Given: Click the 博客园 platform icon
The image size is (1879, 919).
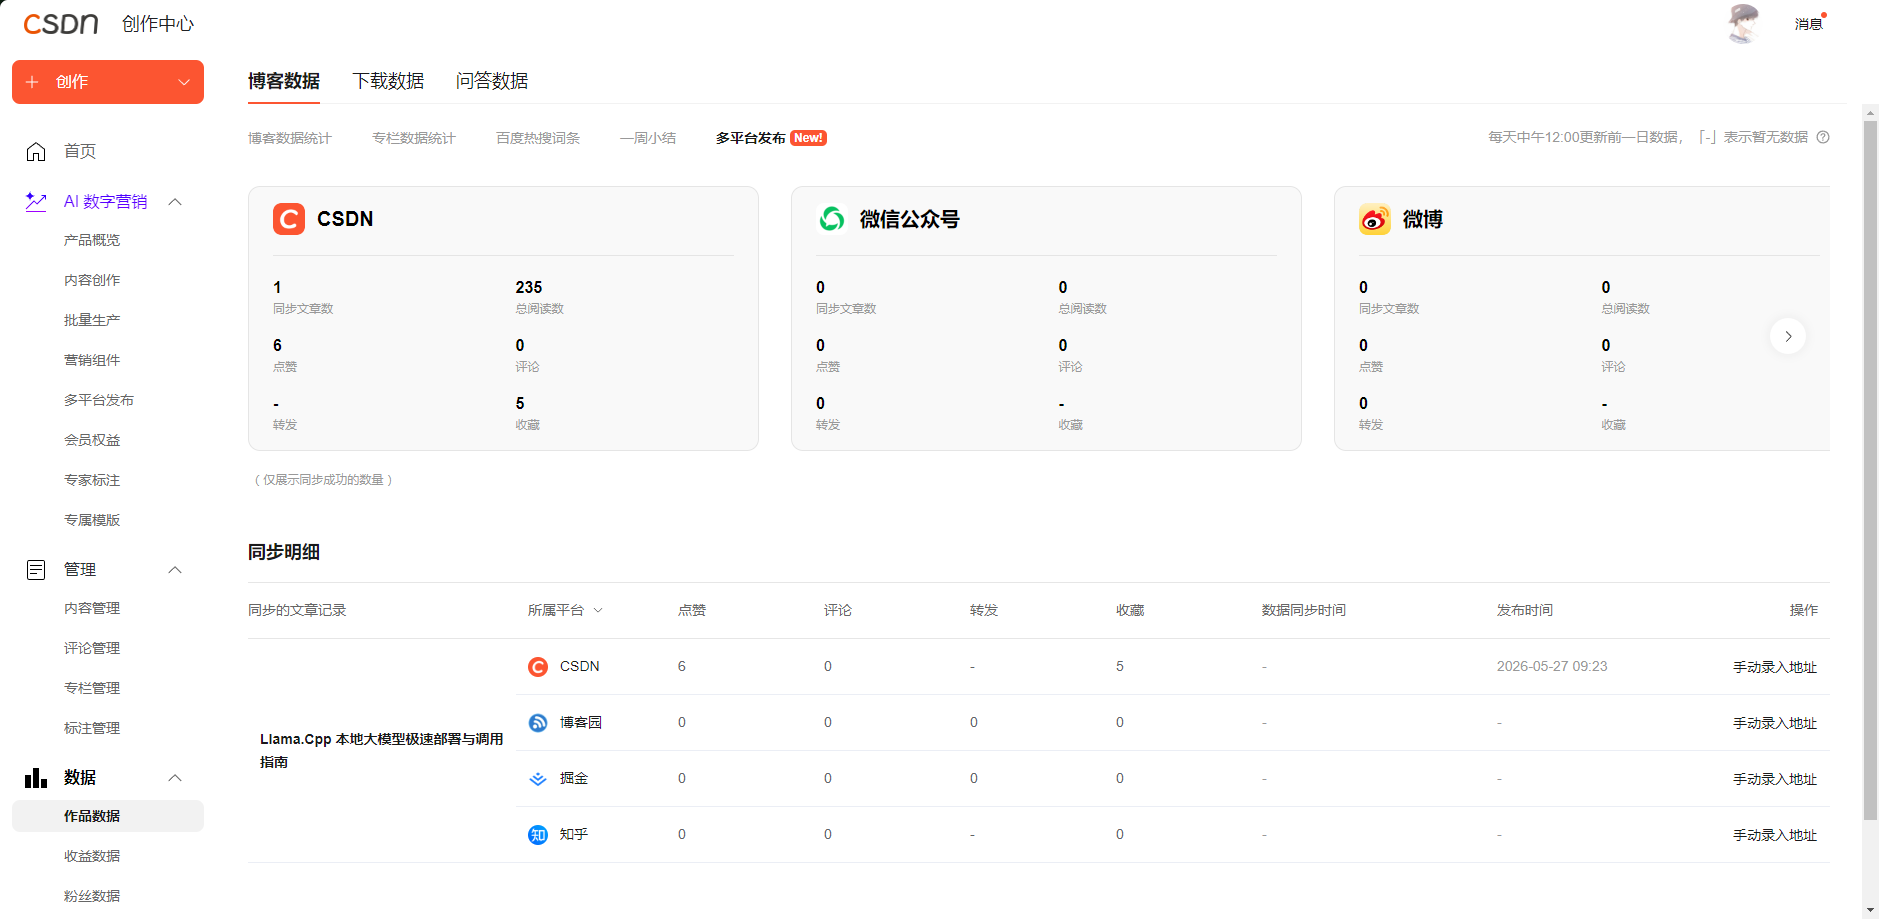Looking at the screenshot, I should [x=538, y=723].
